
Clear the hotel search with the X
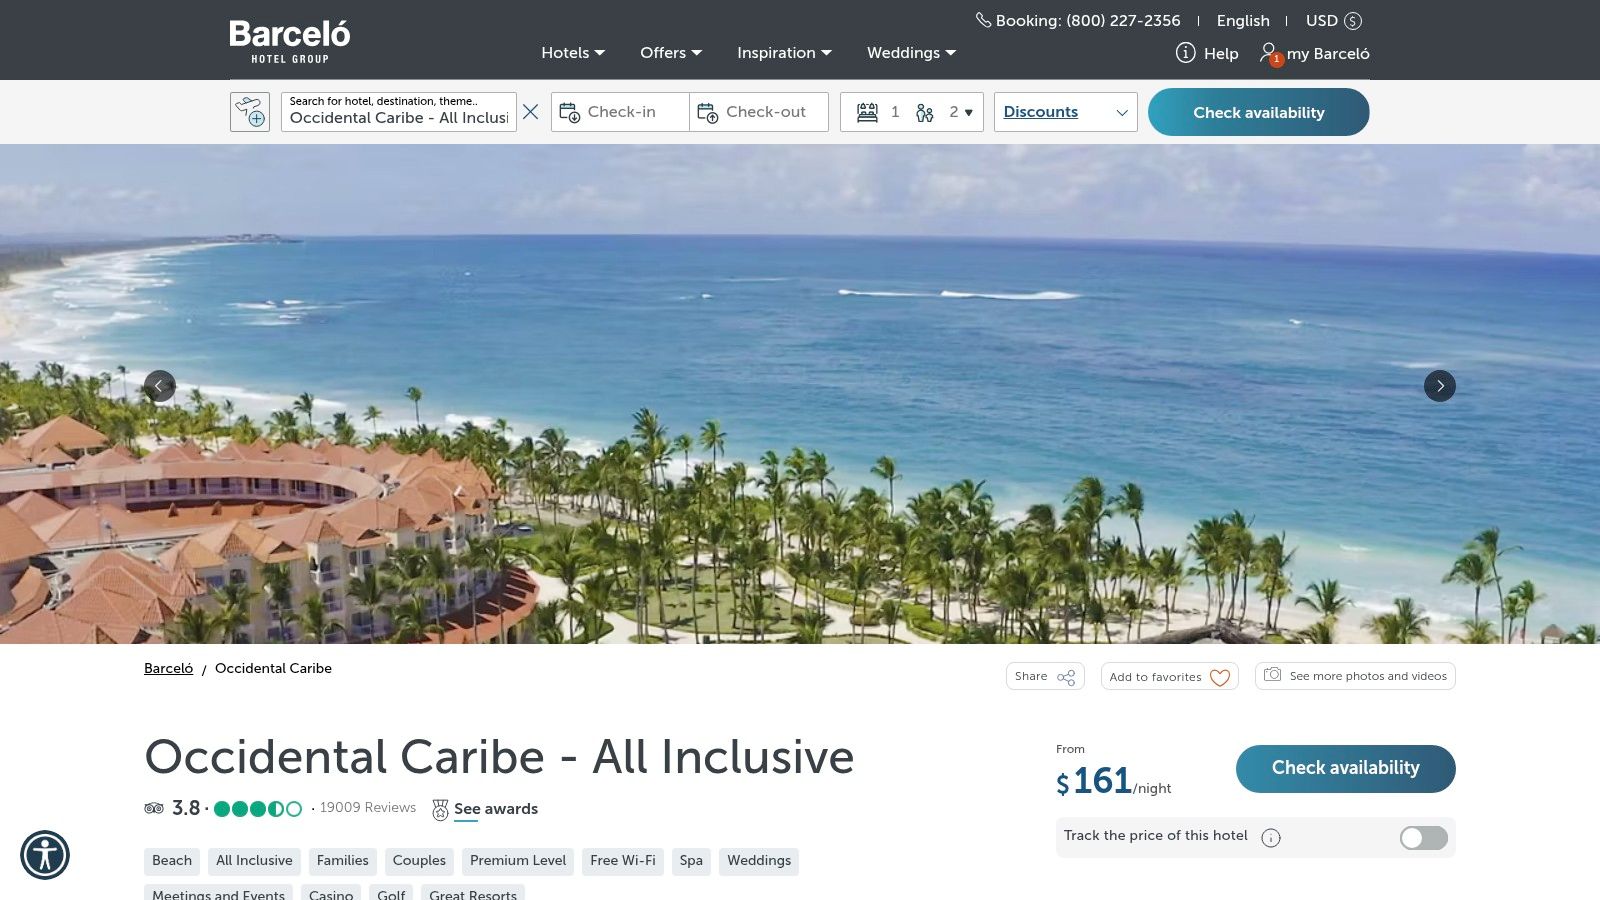[531, 112]
